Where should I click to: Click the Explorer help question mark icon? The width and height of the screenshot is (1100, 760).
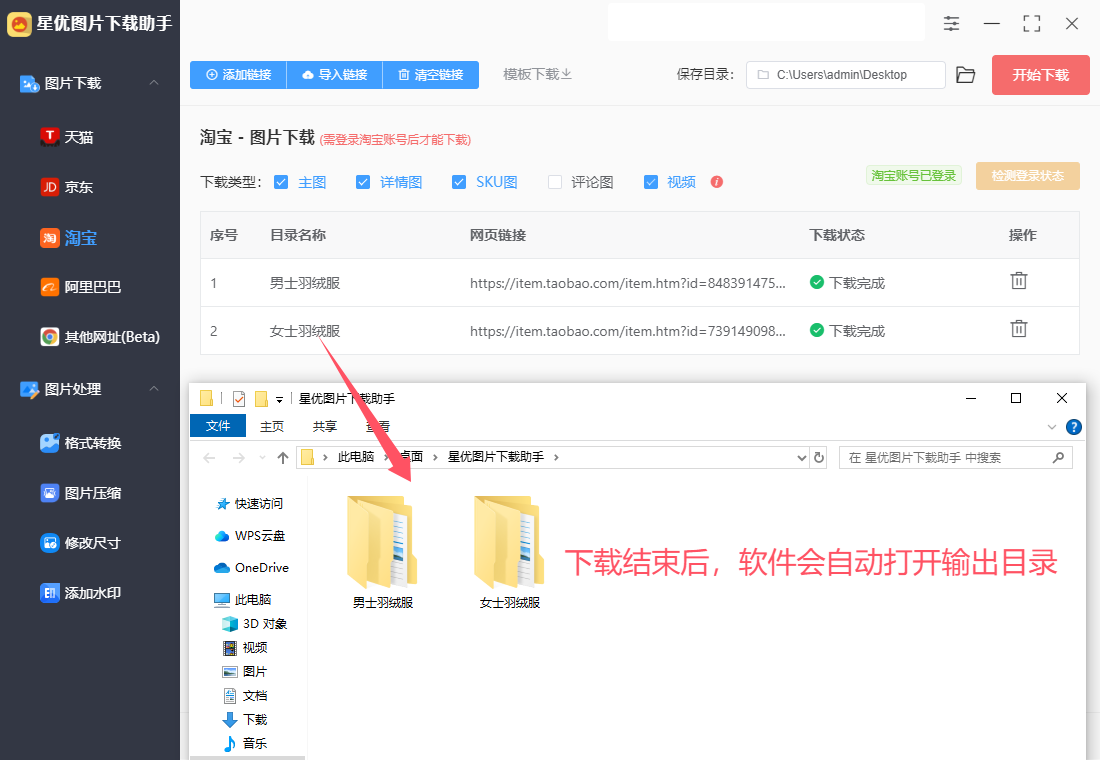point(1073,427)
